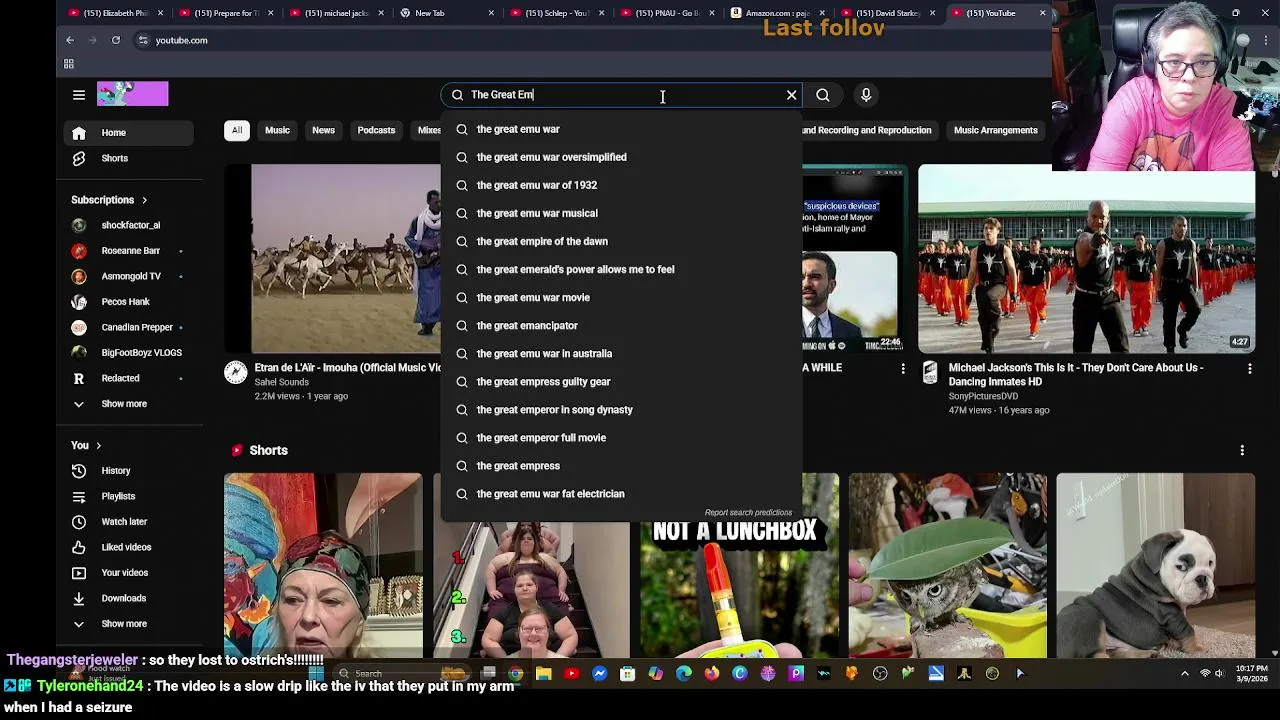This screenshot has height=720, width=1280.
Task: Open the BigFootBoyz VLOGS subscription
Action: pos(130,353)
